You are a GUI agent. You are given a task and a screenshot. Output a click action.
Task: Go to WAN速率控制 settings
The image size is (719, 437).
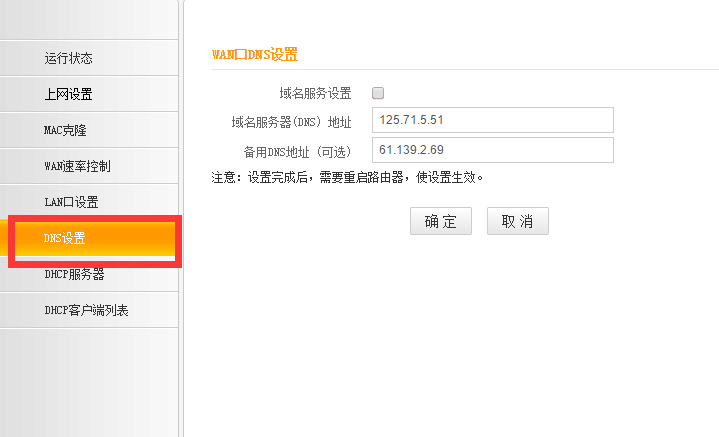coord(89,166)
